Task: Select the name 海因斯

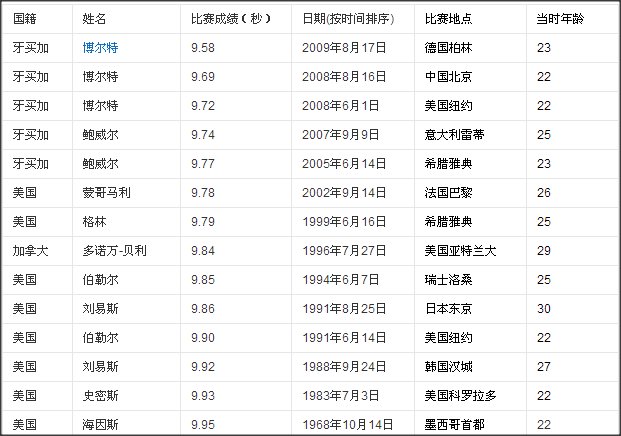Action: [100, 425]
